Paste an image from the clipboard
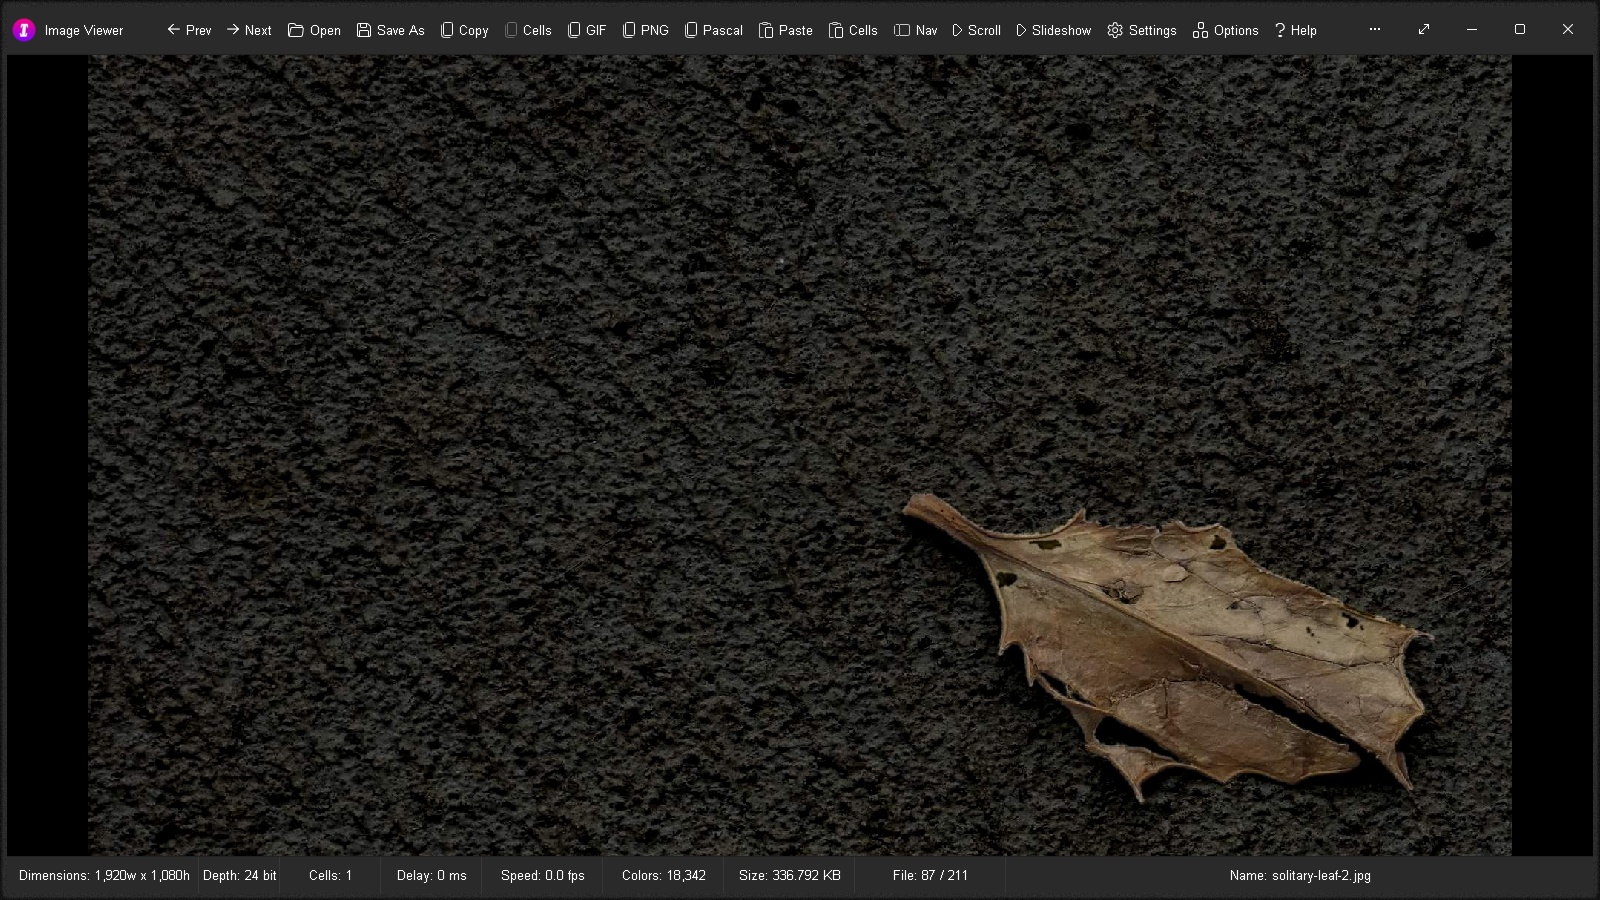Image resolution: width=1600 pixels, height=900 pixels. click(x=785, y=30)
